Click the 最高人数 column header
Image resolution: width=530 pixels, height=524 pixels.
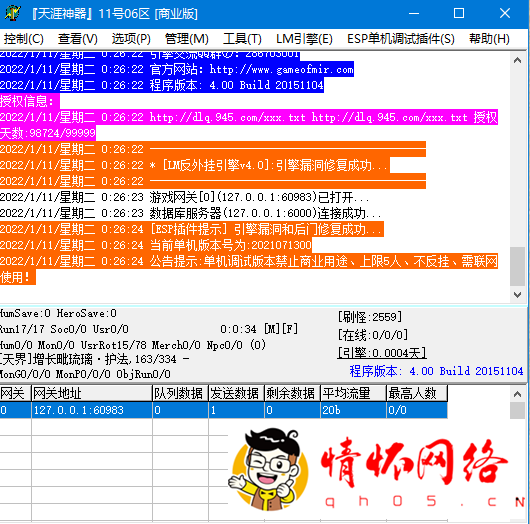point(417,393)
